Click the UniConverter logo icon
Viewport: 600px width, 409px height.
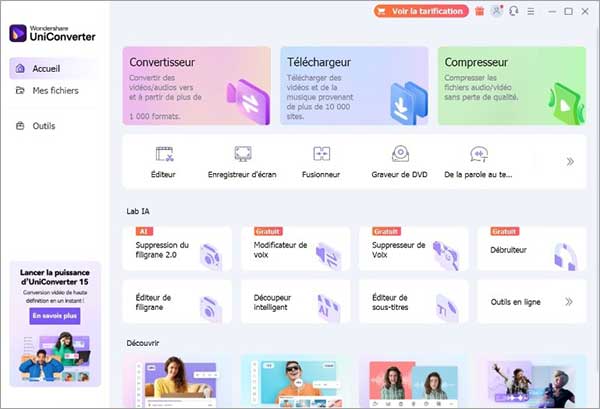18,33
